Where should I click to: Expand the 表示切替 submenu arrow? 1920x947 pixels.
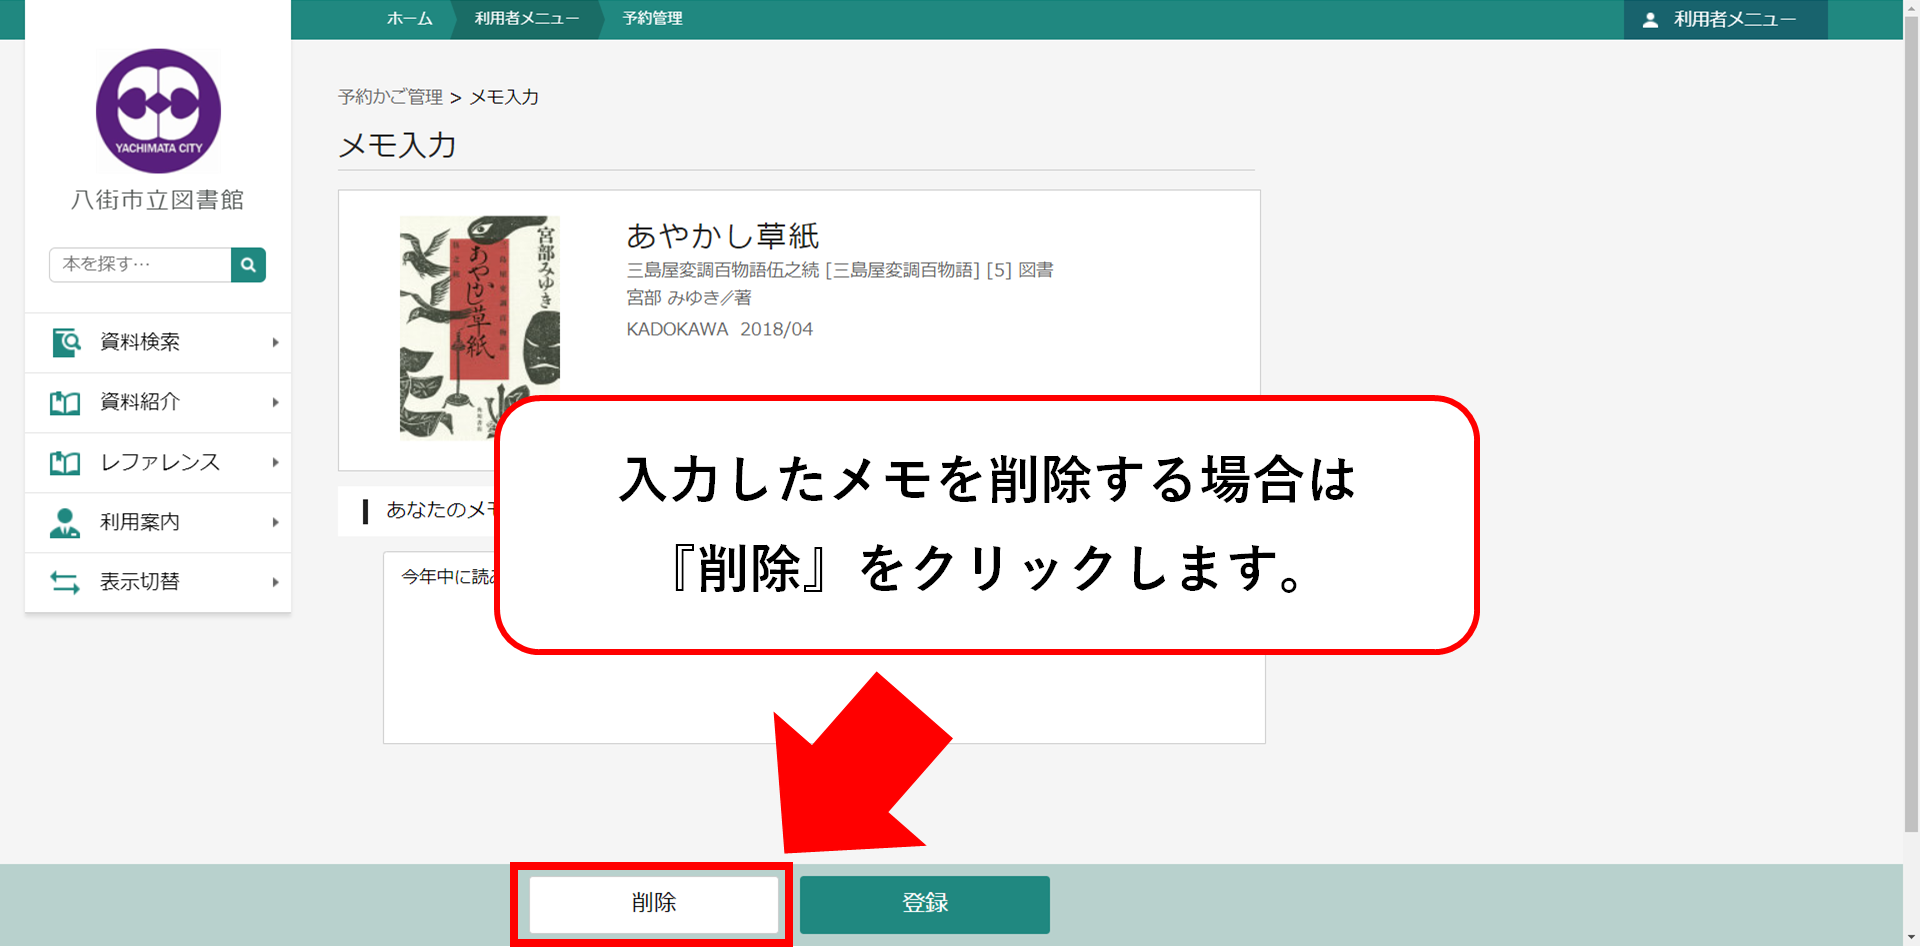coord(275,582)
